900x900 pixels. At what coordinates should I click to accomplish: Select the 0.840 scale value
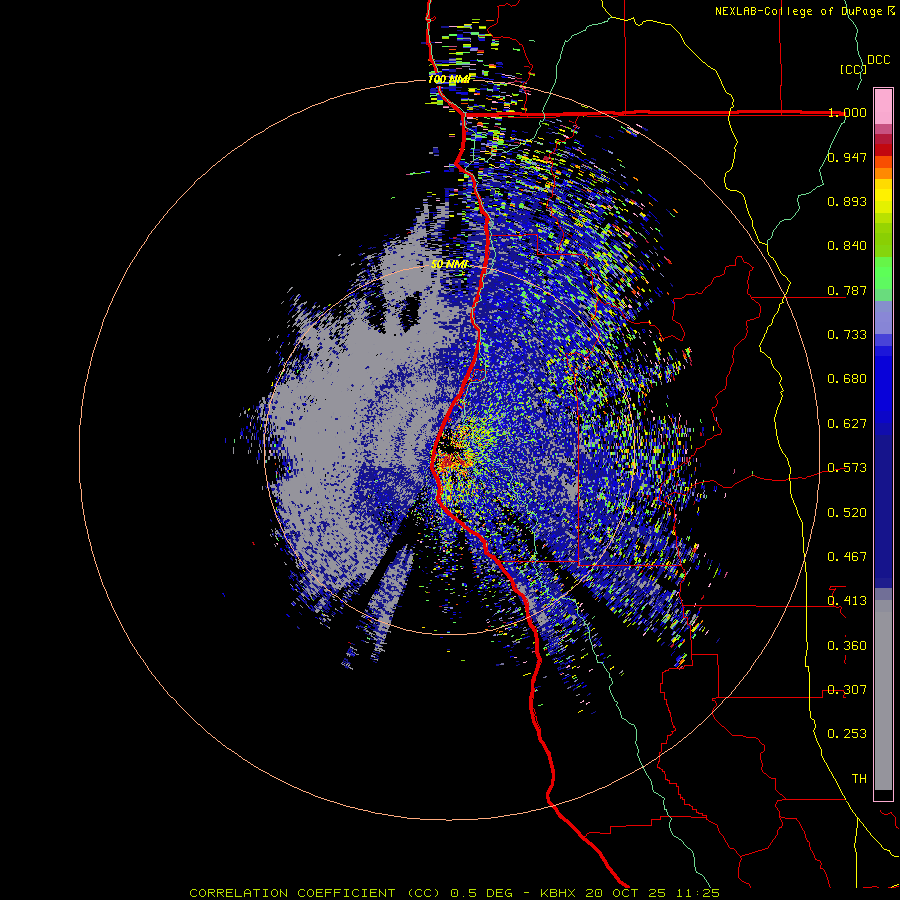[847, 246]
